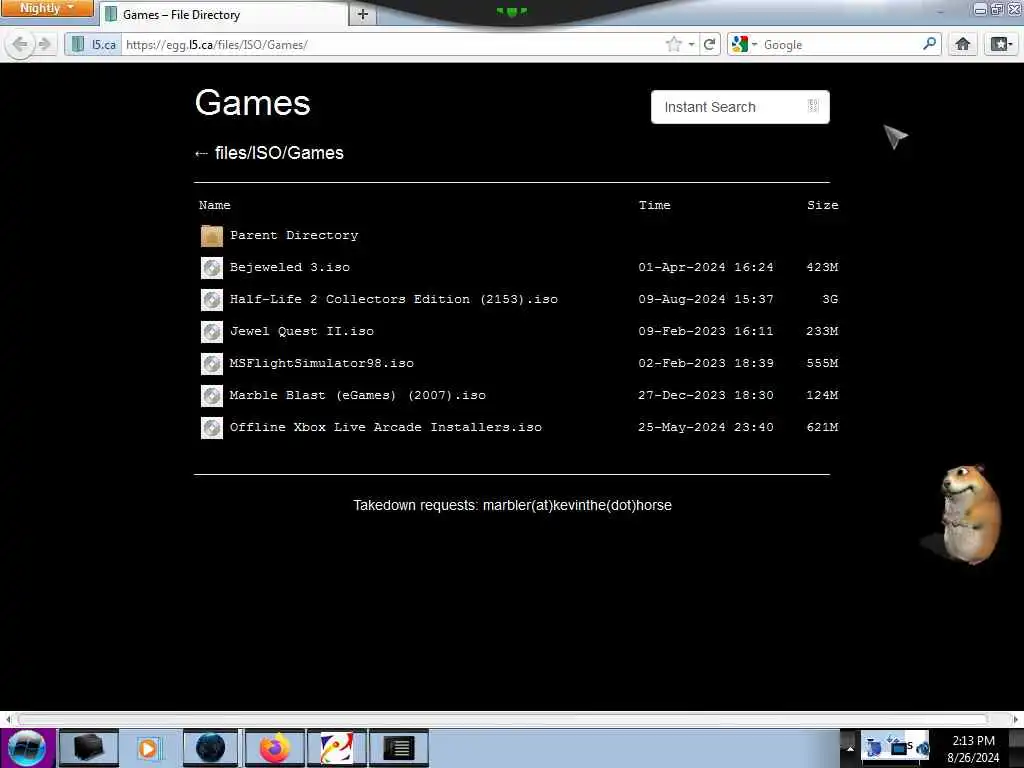Show hidden system tray icons

point(850,748)
